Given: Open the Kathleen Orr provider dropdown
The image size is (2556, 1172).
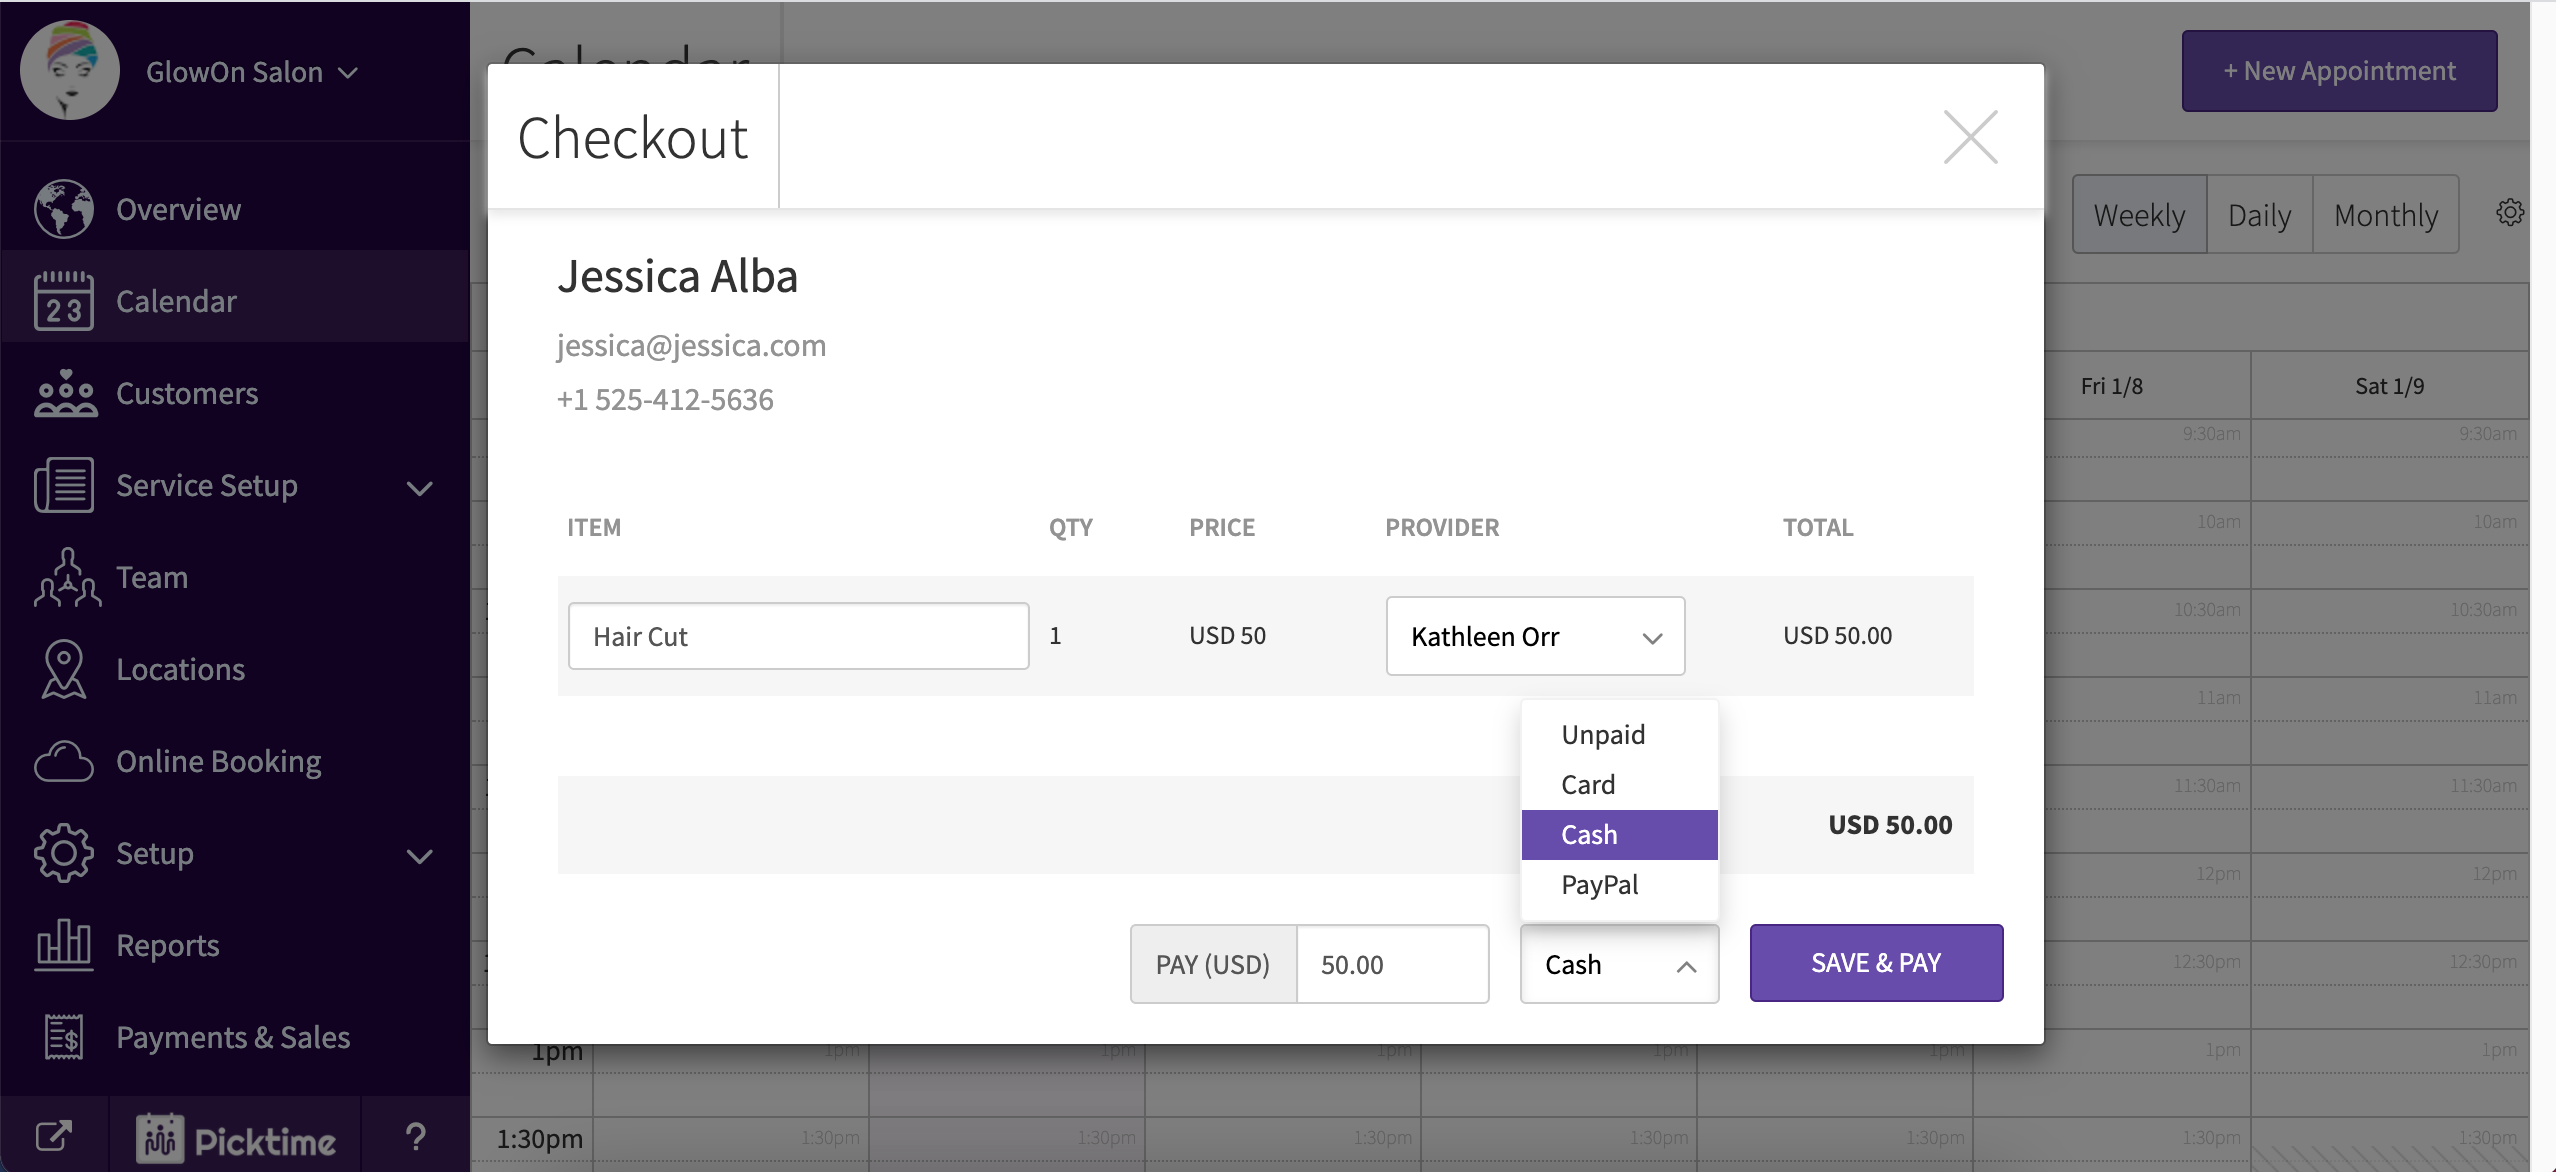Looking at the screenshot, I should point(1535,636).
